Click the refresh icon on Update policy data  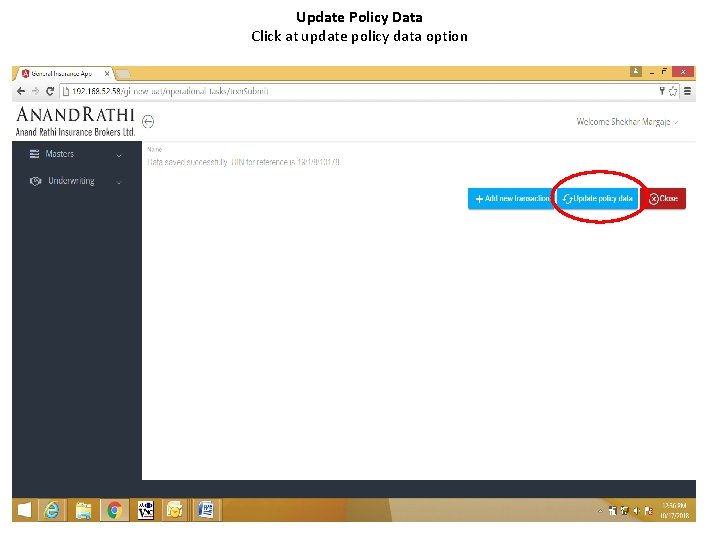[x=568, y=199]
